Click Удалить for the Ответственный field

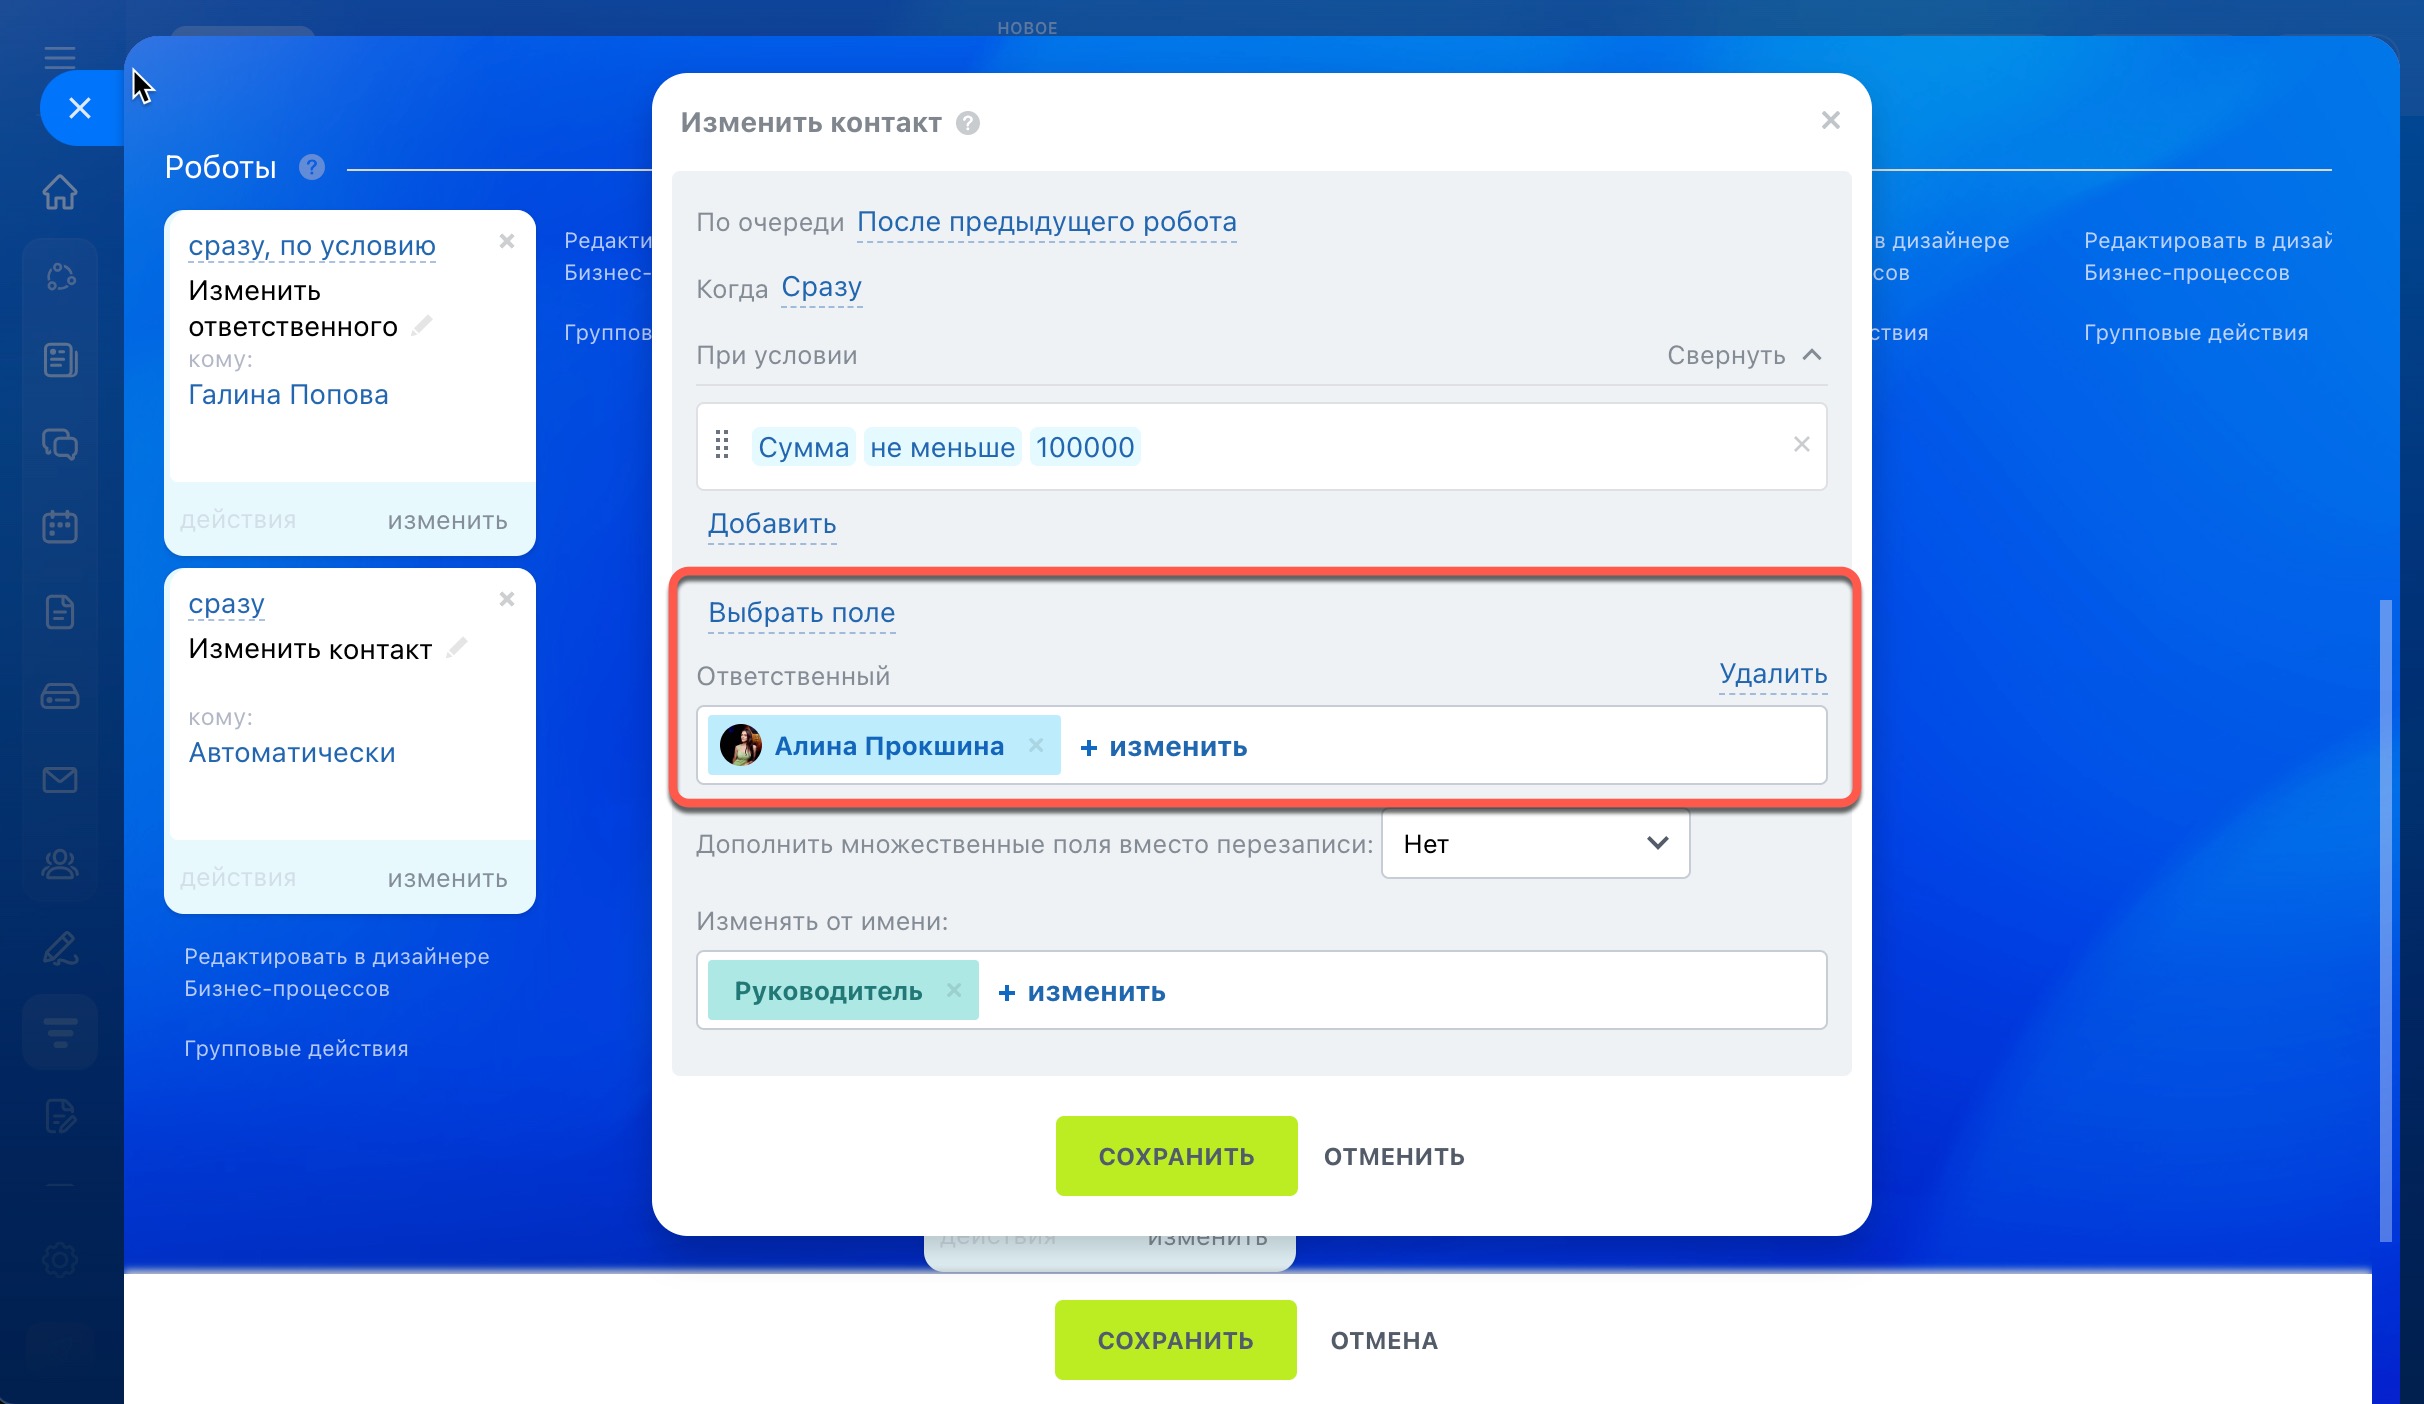point(1772,674)
